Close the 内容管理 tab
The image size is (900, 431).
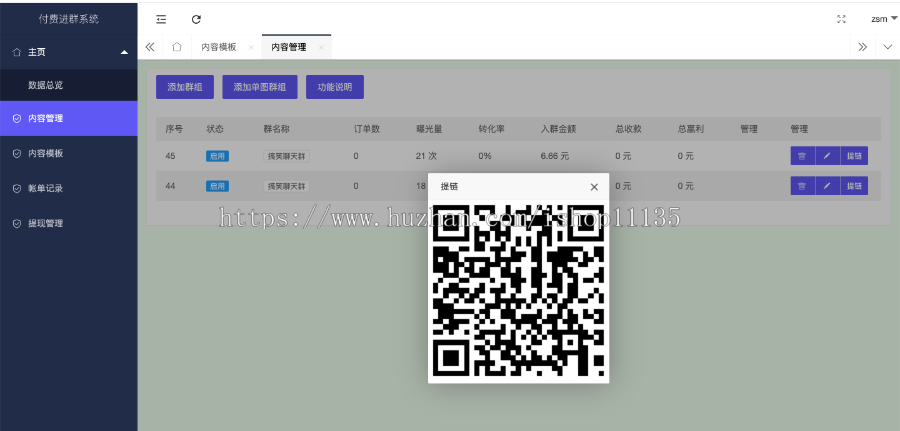click(321, 48)
